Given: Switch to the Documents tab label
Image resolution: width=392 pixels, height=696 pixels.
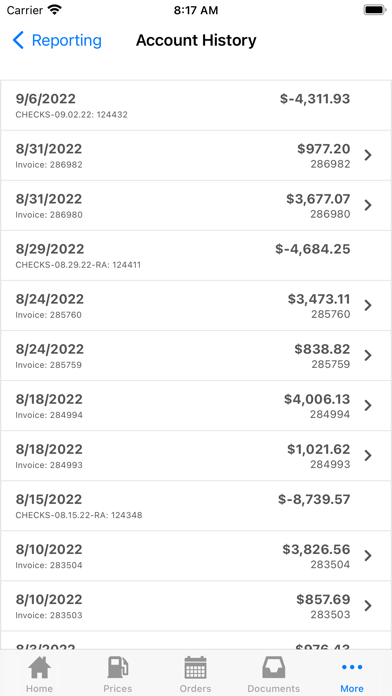Looking at the screenshot, I should point(273,688).
